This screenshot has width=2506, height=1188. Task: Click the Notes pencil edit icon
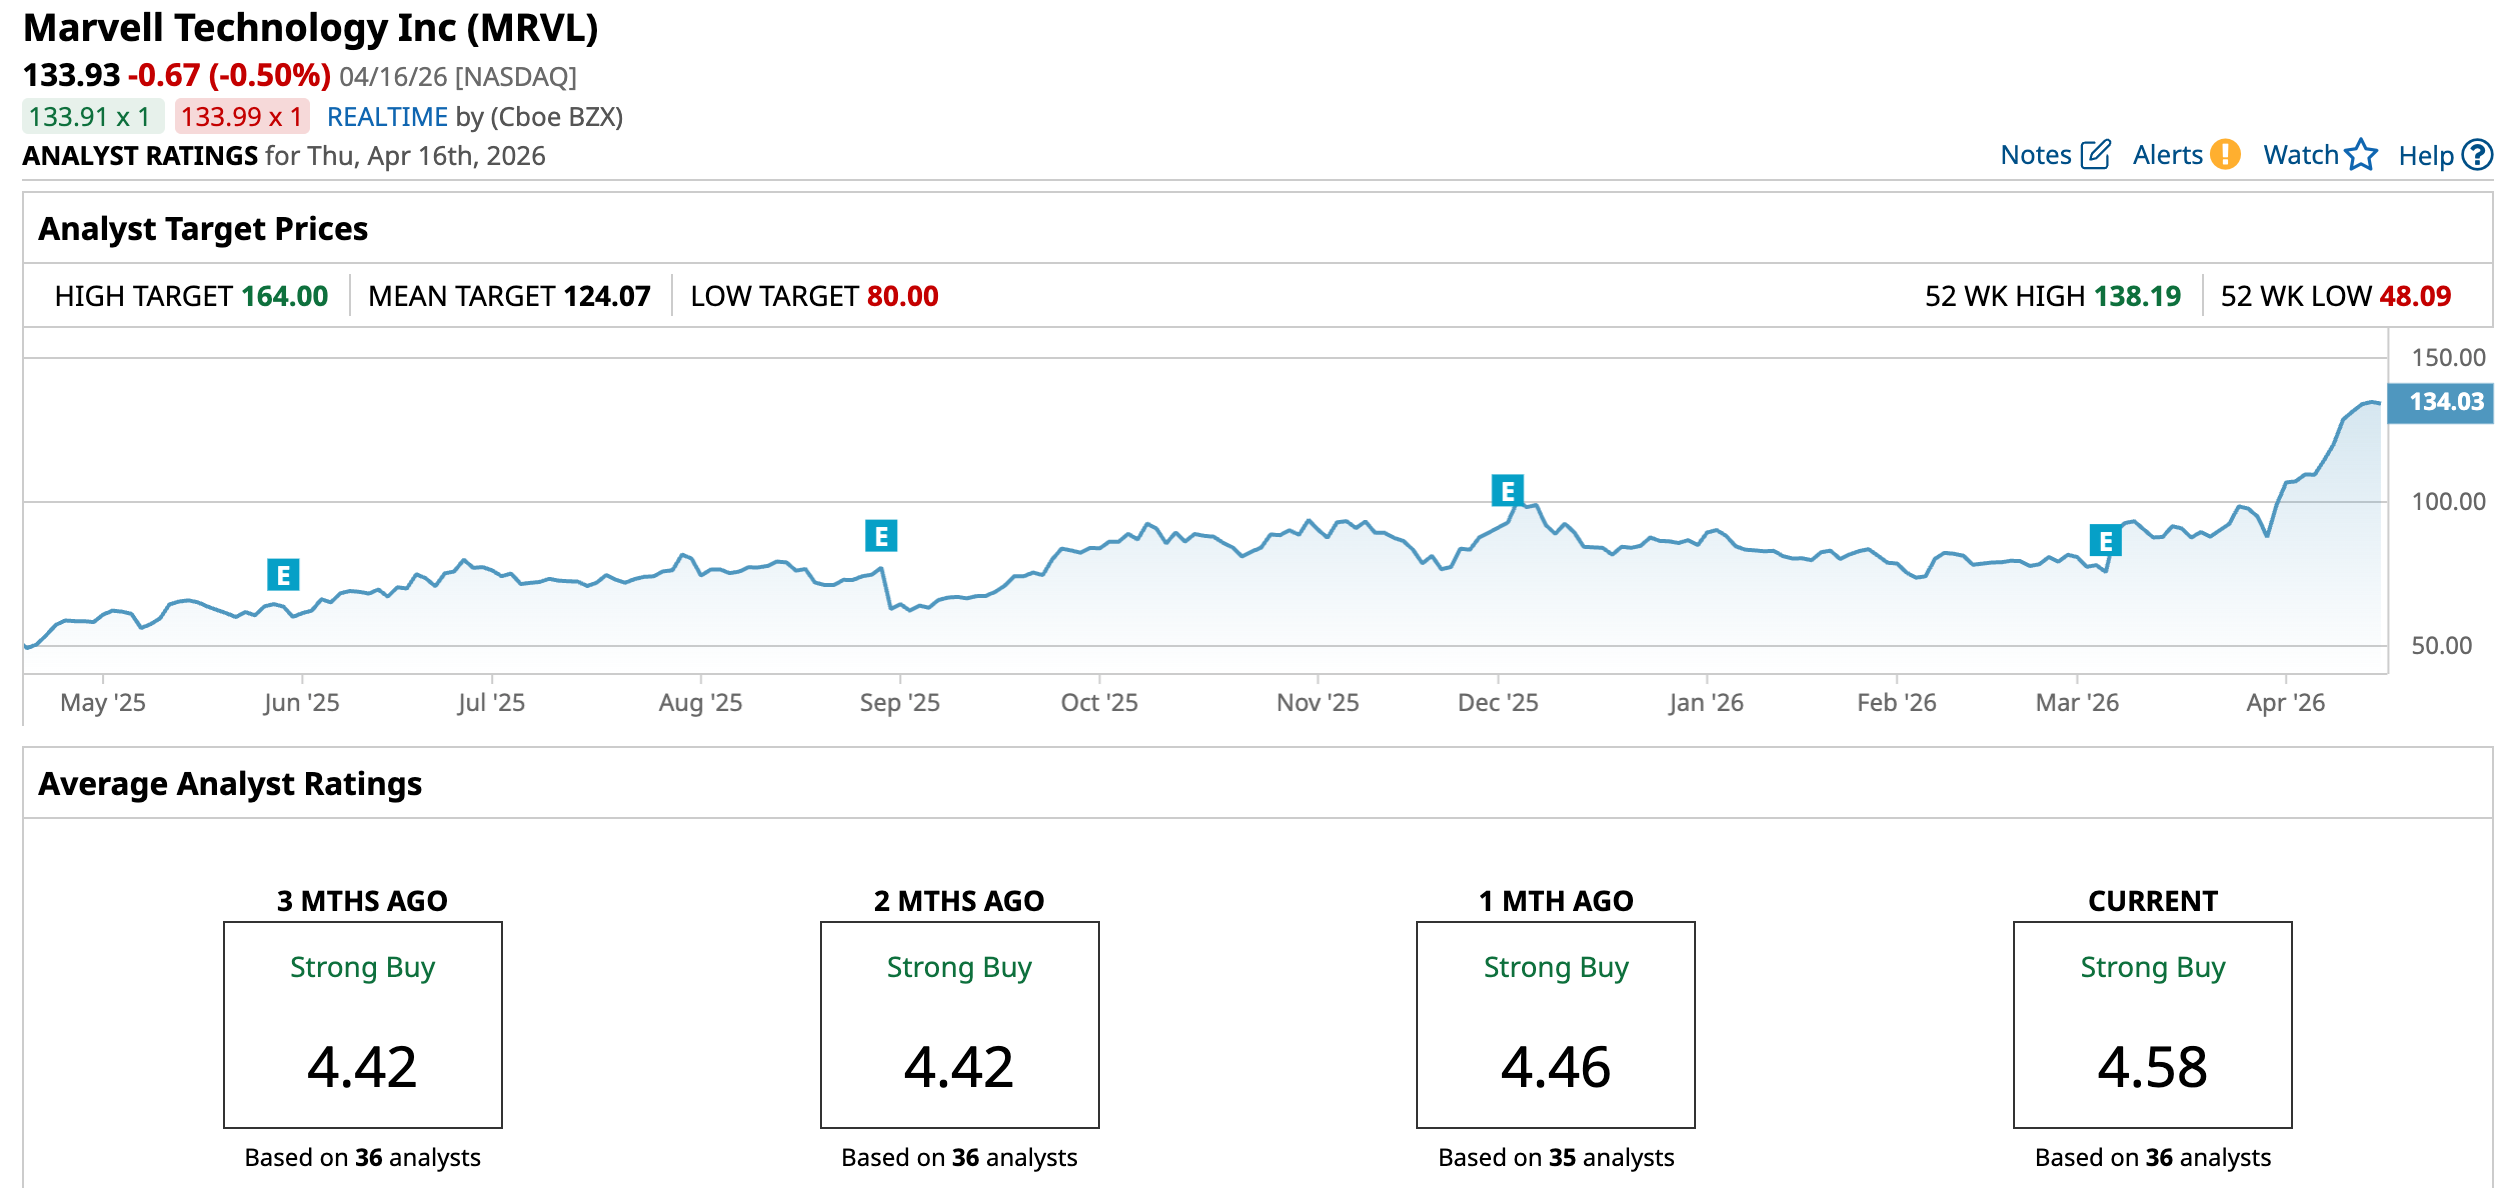2095,154
